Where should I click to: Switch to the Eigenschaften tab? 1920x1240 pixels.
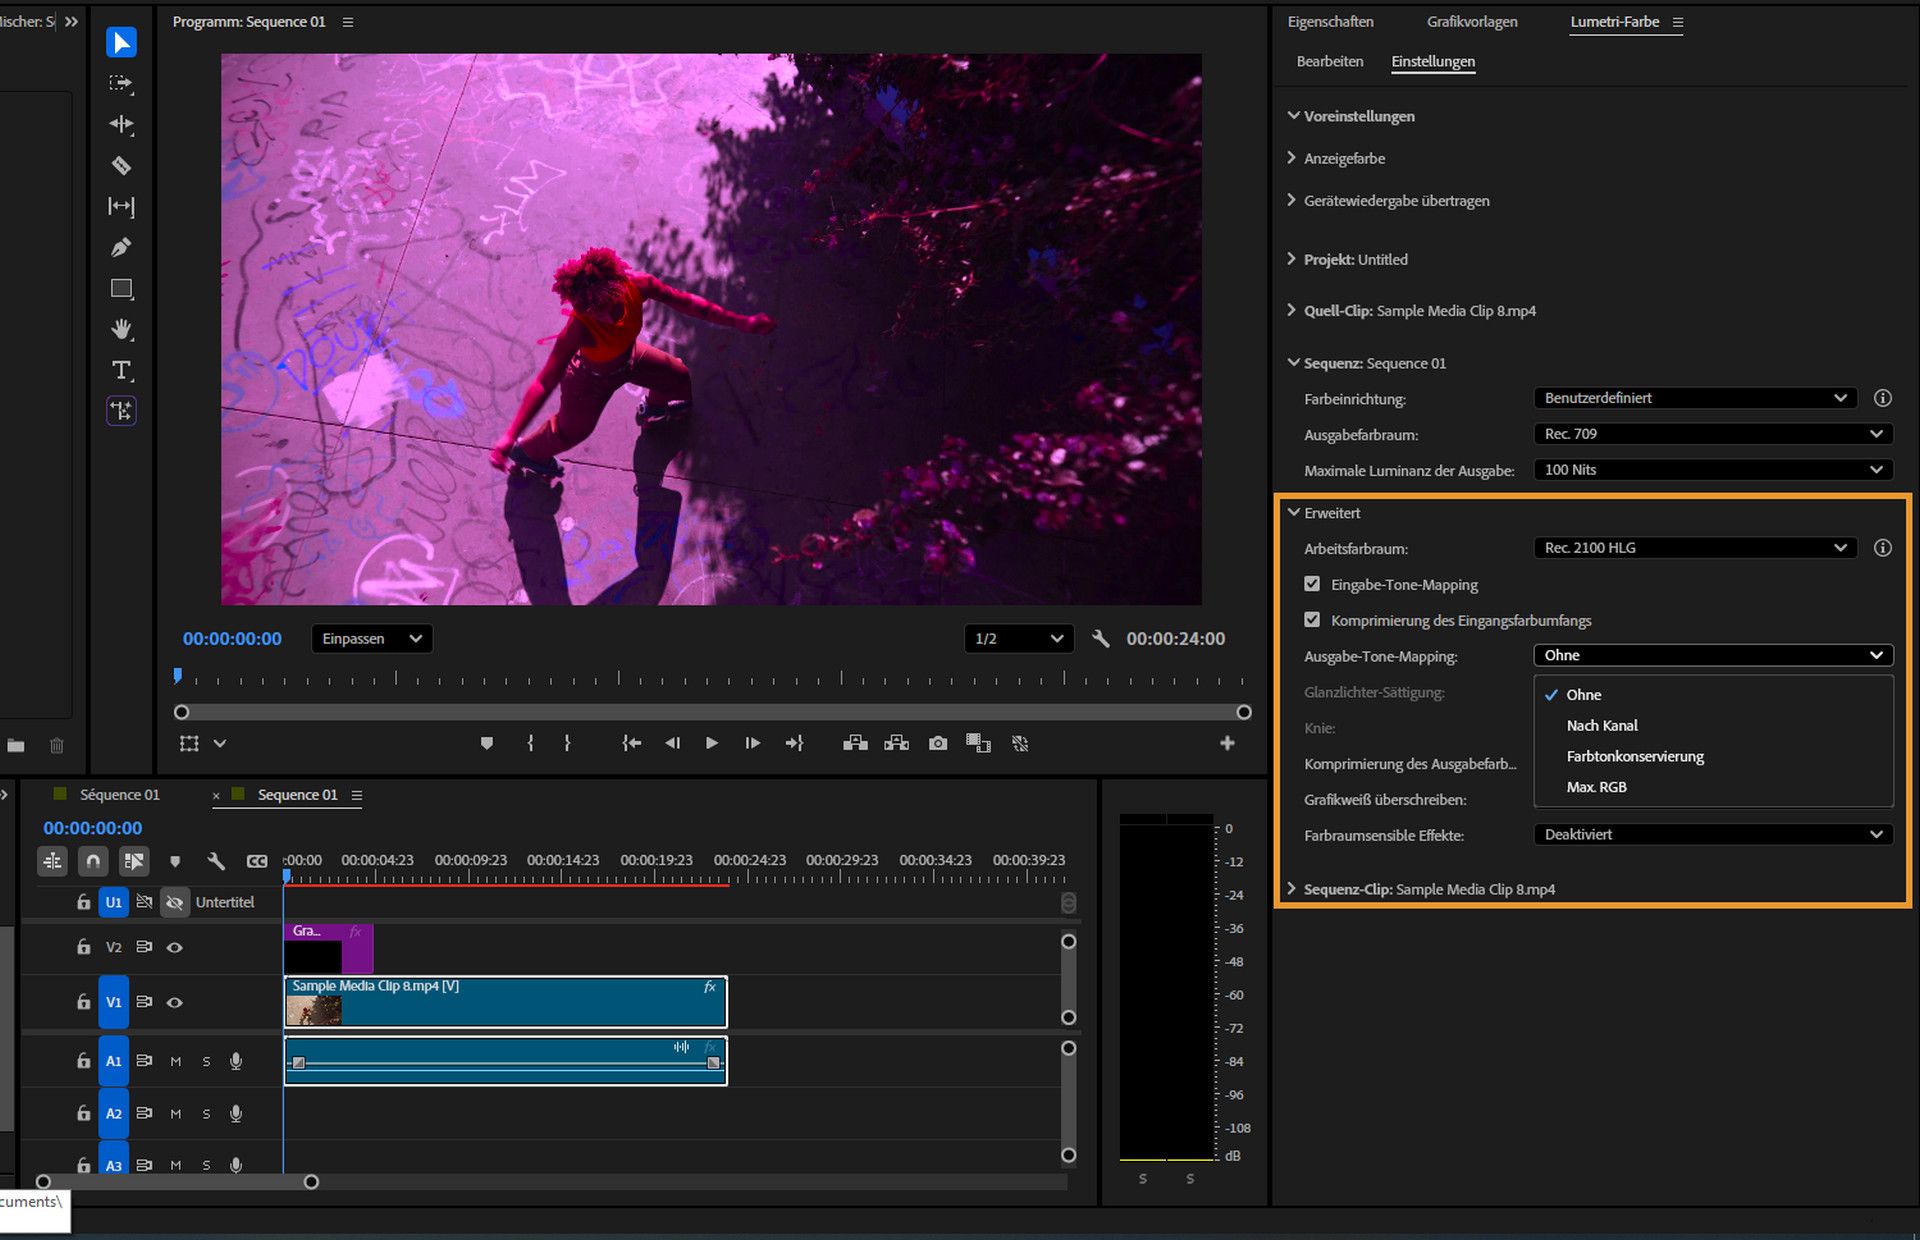[1330, 21]
